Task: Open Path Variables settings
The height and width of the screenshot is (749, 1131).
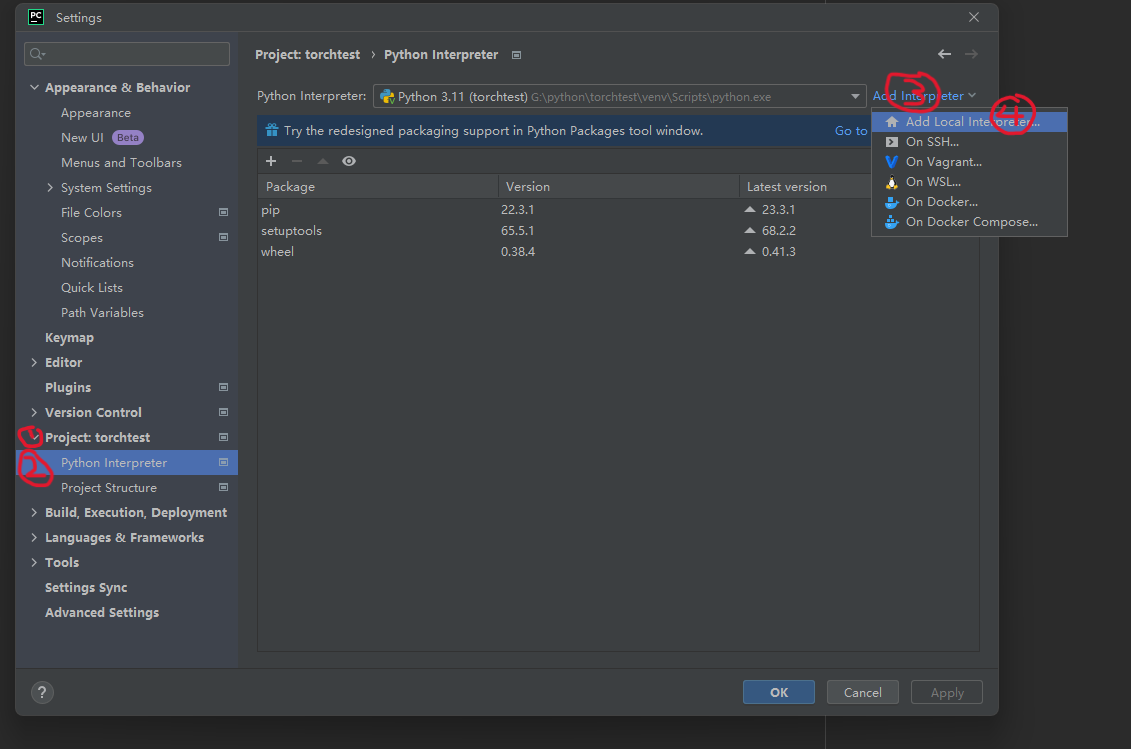Action: pos(102,312)
